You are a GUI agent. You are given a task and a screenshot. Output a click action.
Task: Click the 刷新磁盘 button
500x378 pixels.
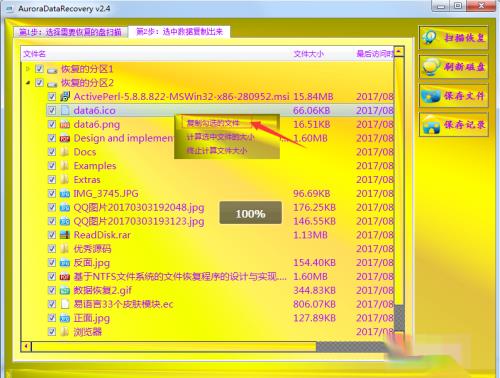tap(454, 67)
